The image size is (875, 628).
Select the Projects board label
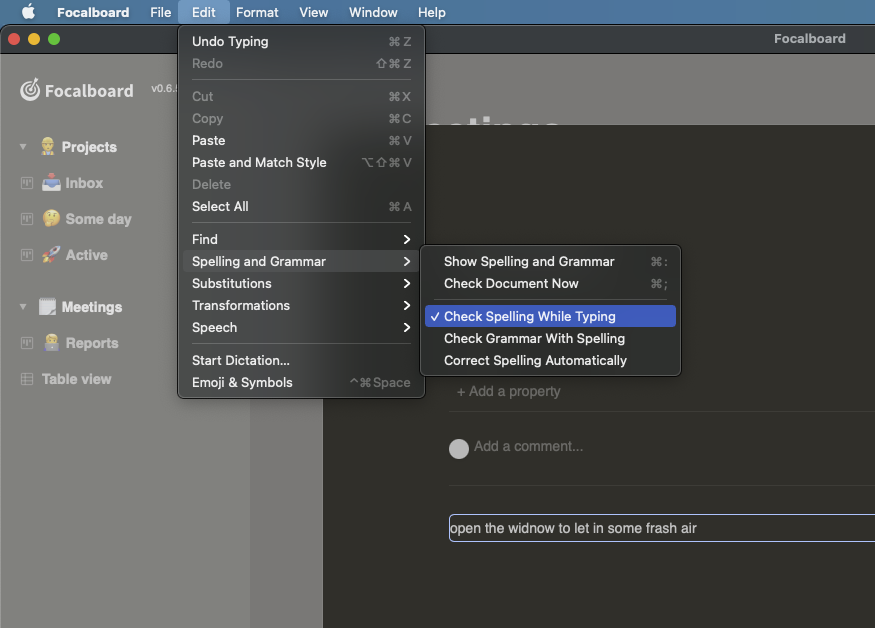pyautogui.click(x=89, y=147)
